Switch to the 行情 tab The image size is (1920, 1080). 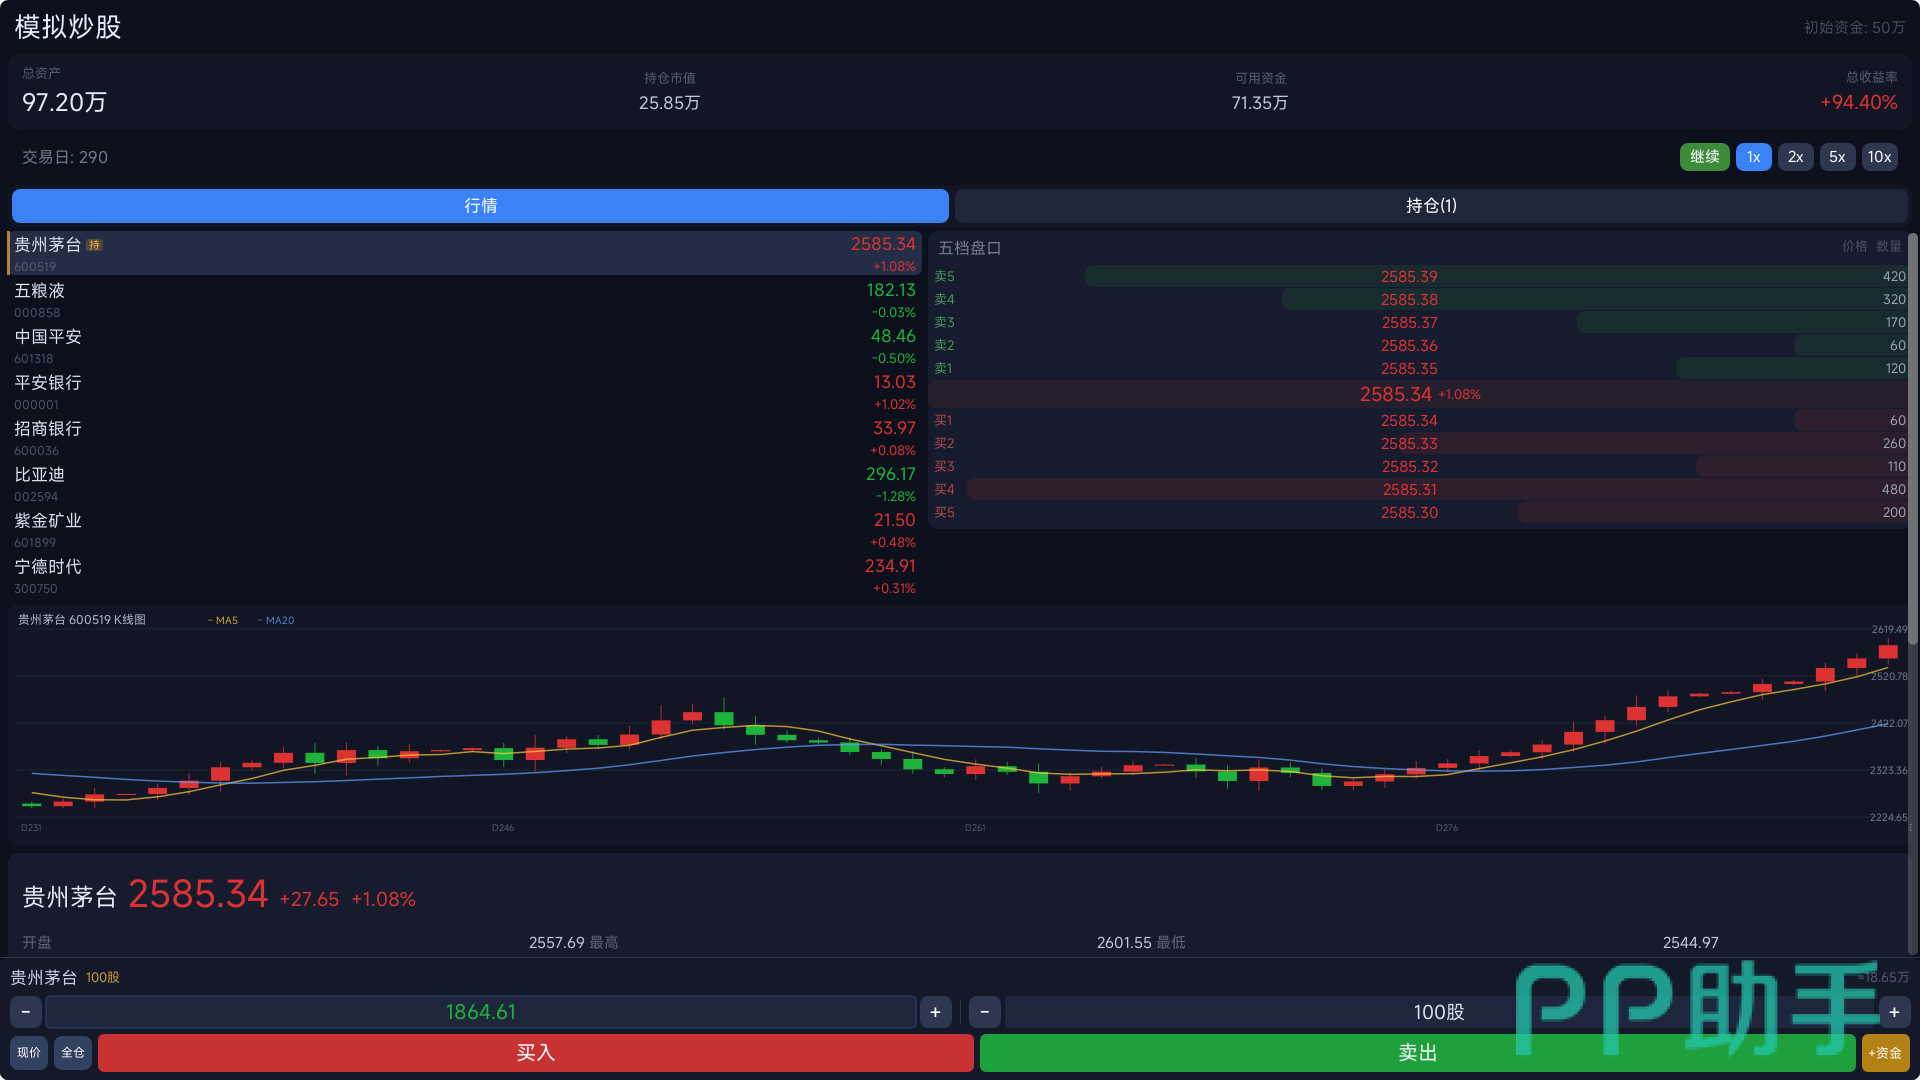pos(480,206)
